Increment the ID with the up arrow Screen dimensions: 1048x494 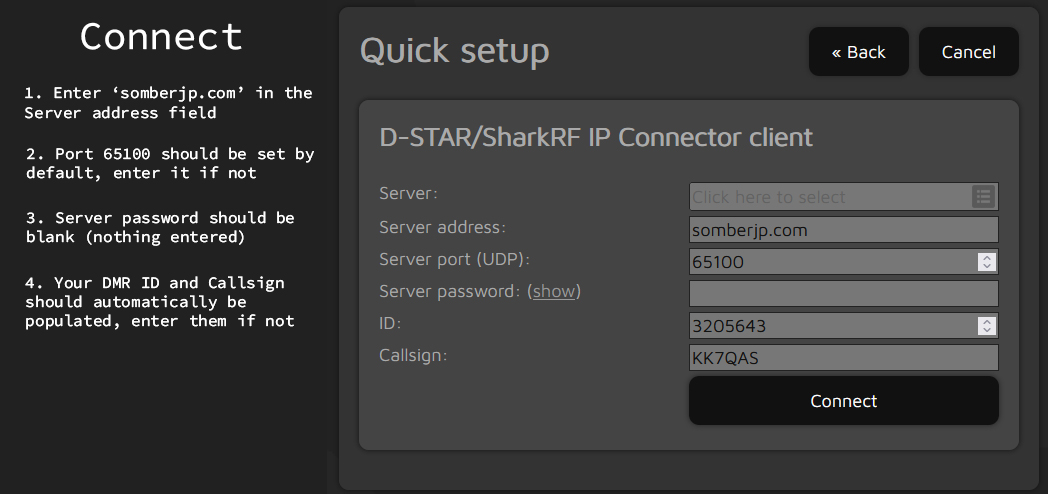pyautogui.click(x=987, y=321)
